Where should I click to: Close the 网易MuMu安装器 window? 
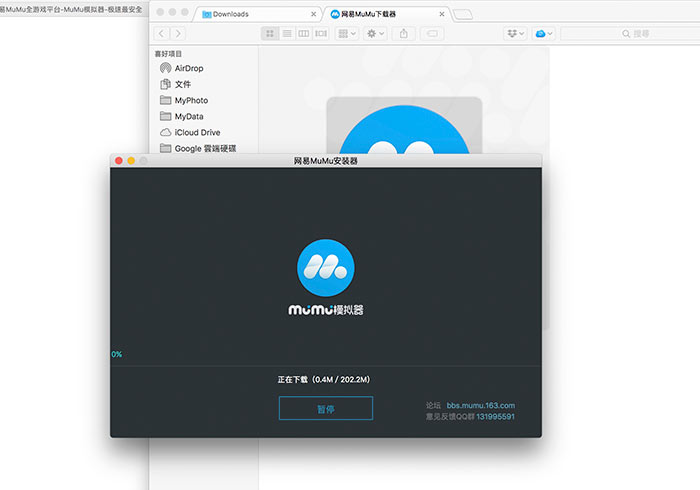tap(119, 161)
